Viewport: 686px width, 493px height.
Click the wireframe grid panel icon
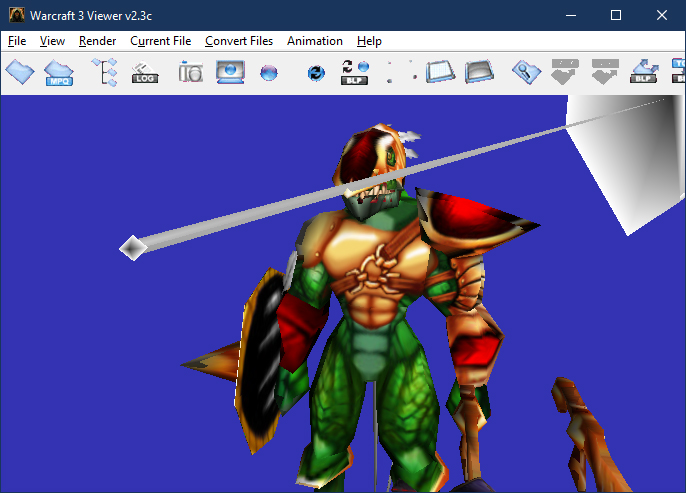click(x=440, y=72)
